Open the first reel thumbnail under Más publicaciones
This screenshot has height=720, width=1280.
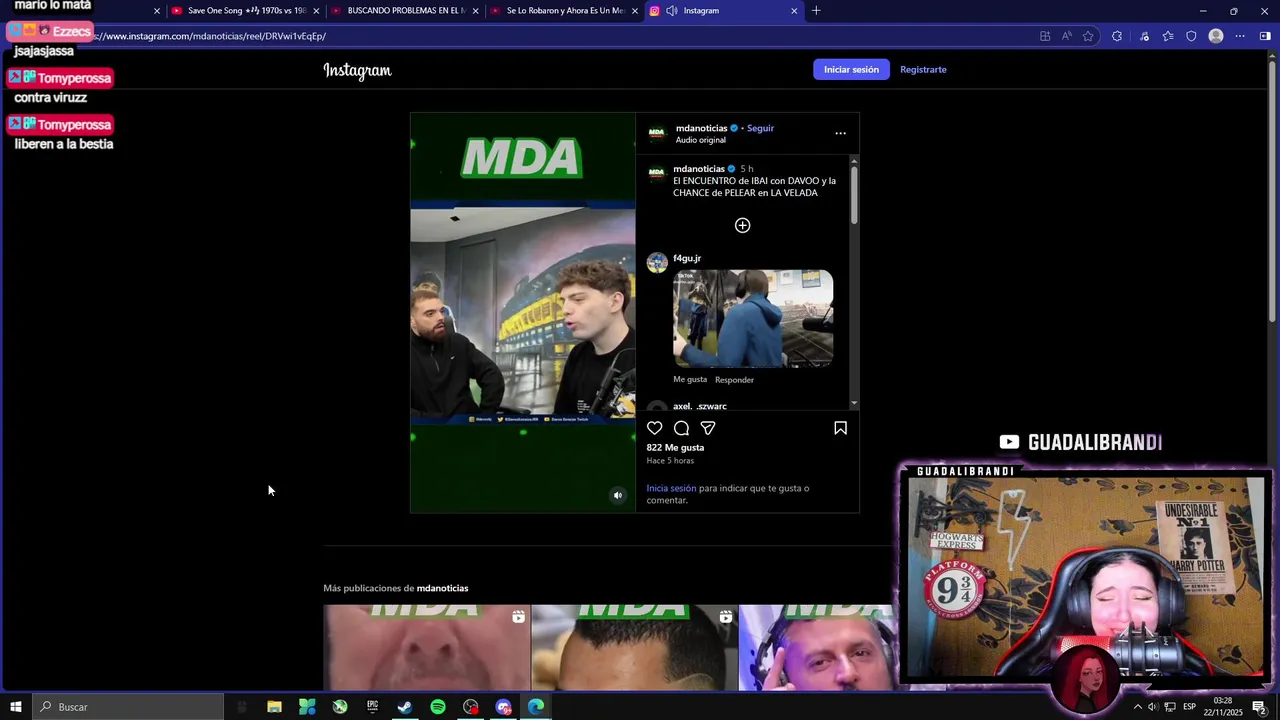tap(427, 647)
